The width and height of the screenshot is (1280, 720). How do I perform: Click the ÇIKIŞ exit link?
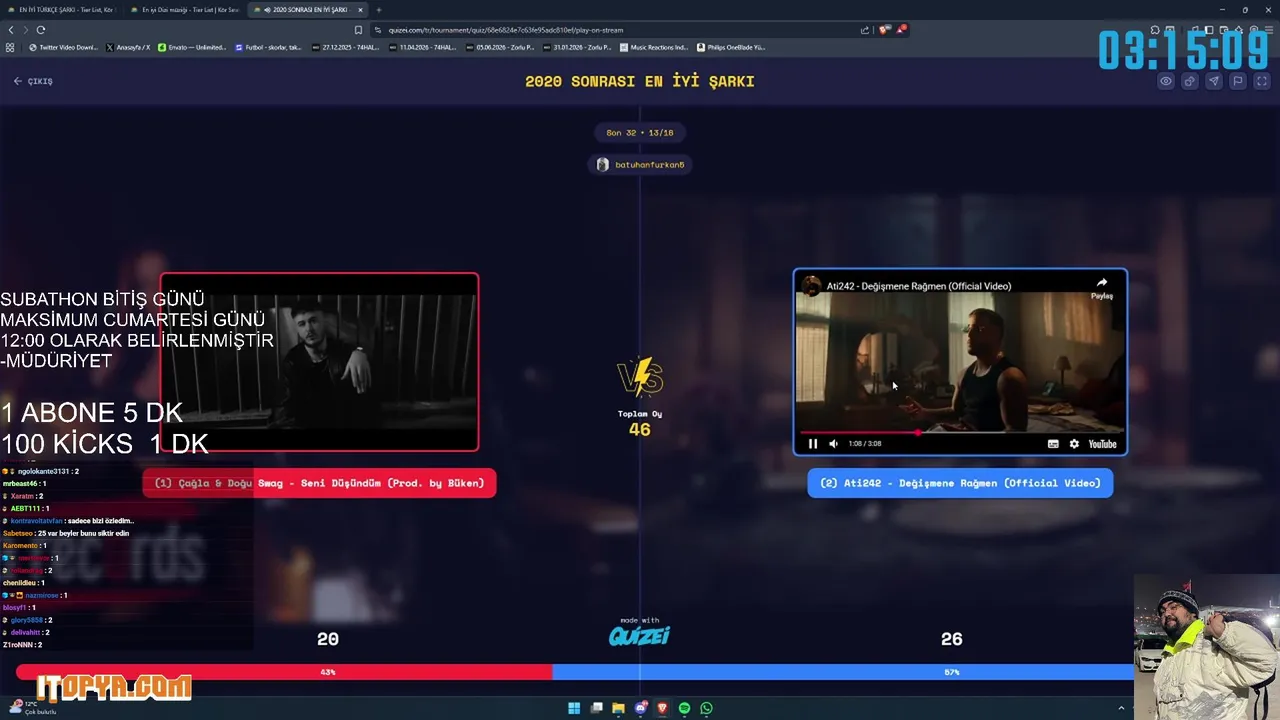pos(33,81)
